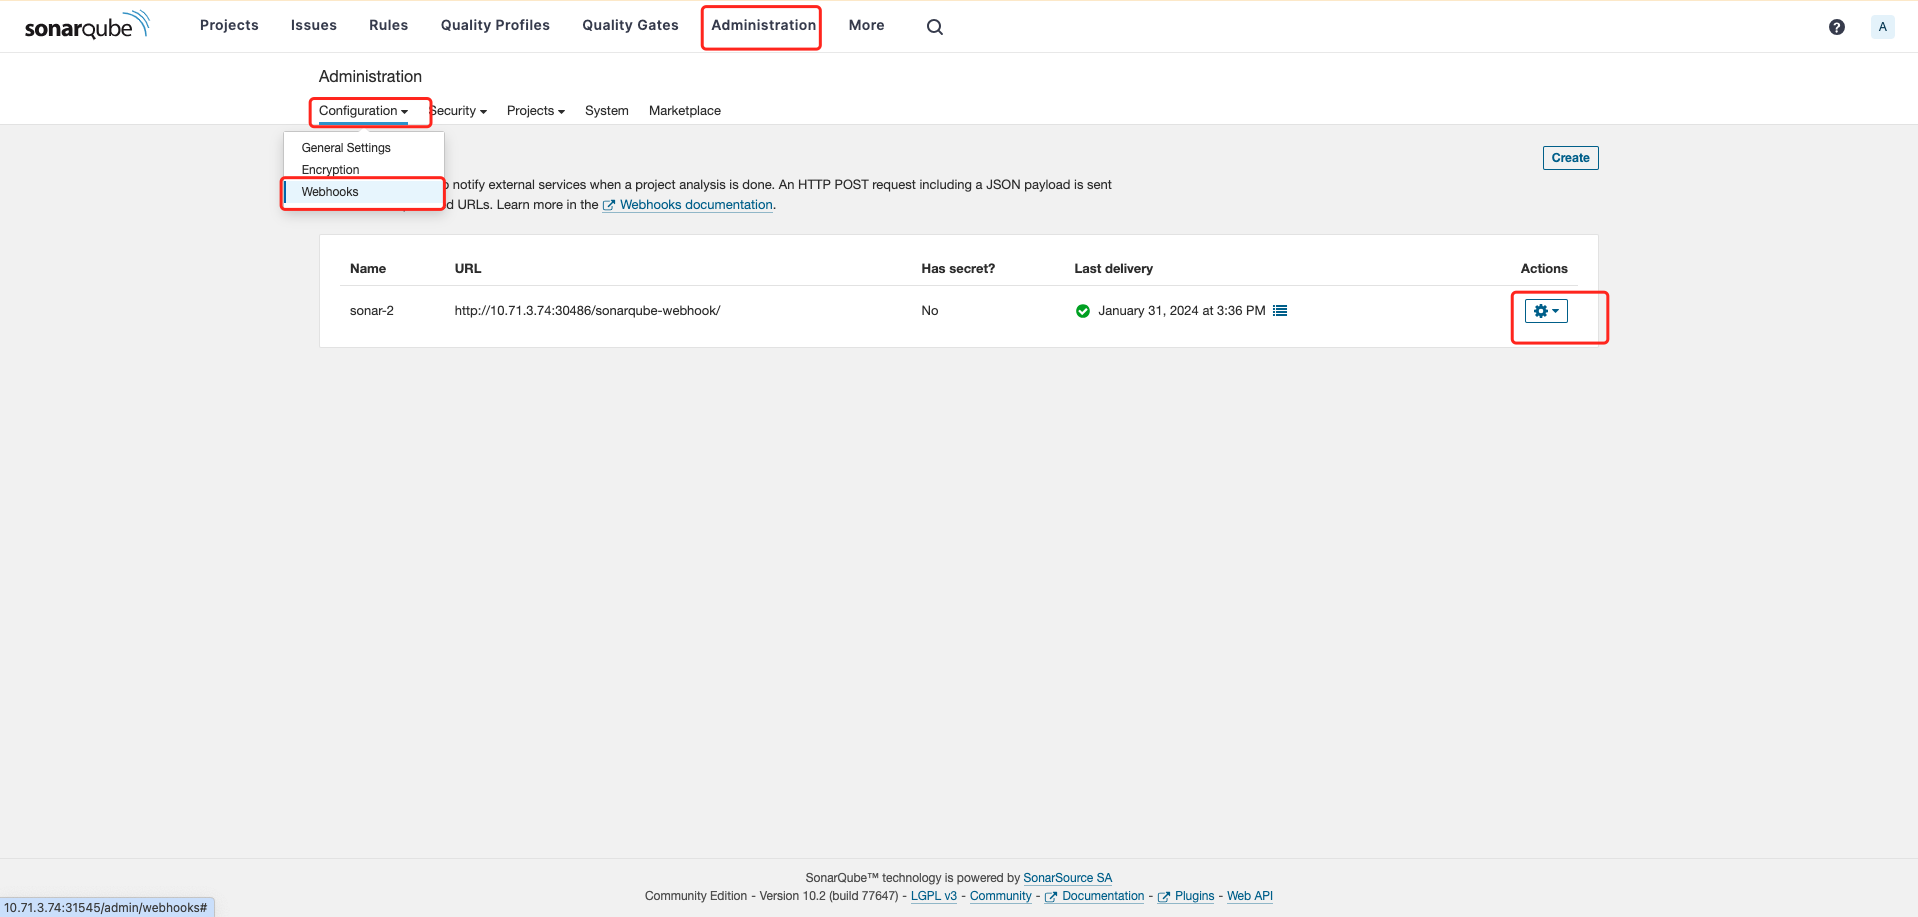Open the search in the top bar
The width and height of the screenshot is (1918, 917).
pyautogui.click(x=933, y=26)
